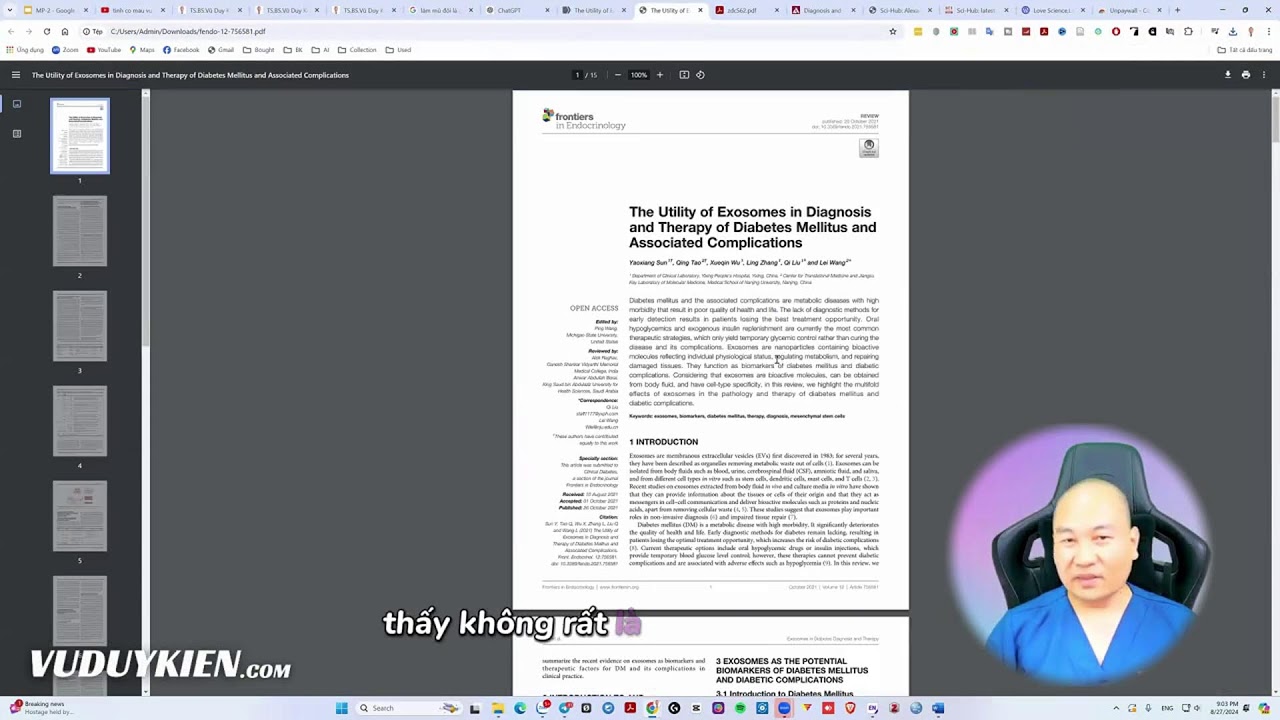
Task: Open the PDF viewer sidebar menu
Action: click(x=16, y=75)
